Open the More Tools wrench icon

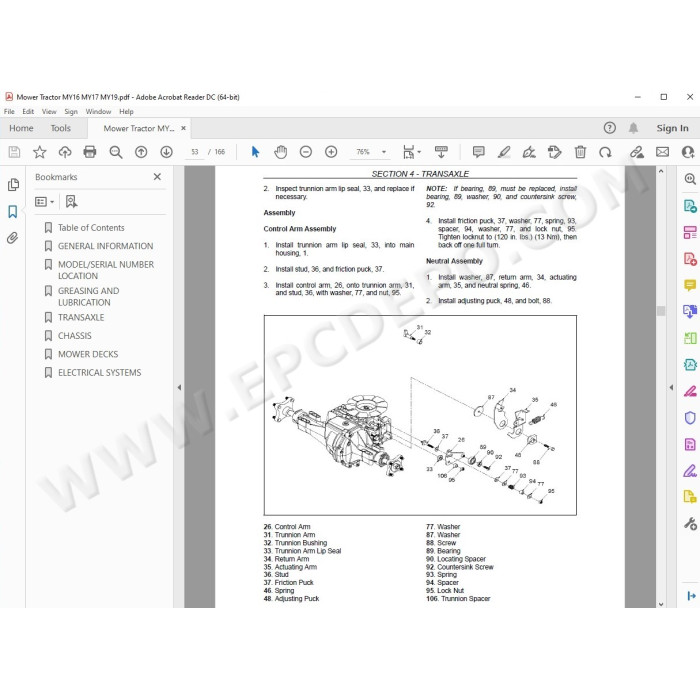pos(690,523)
